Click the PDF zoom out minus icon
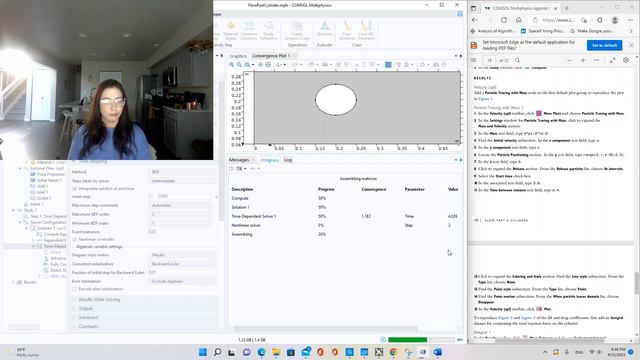 (569, 60)
